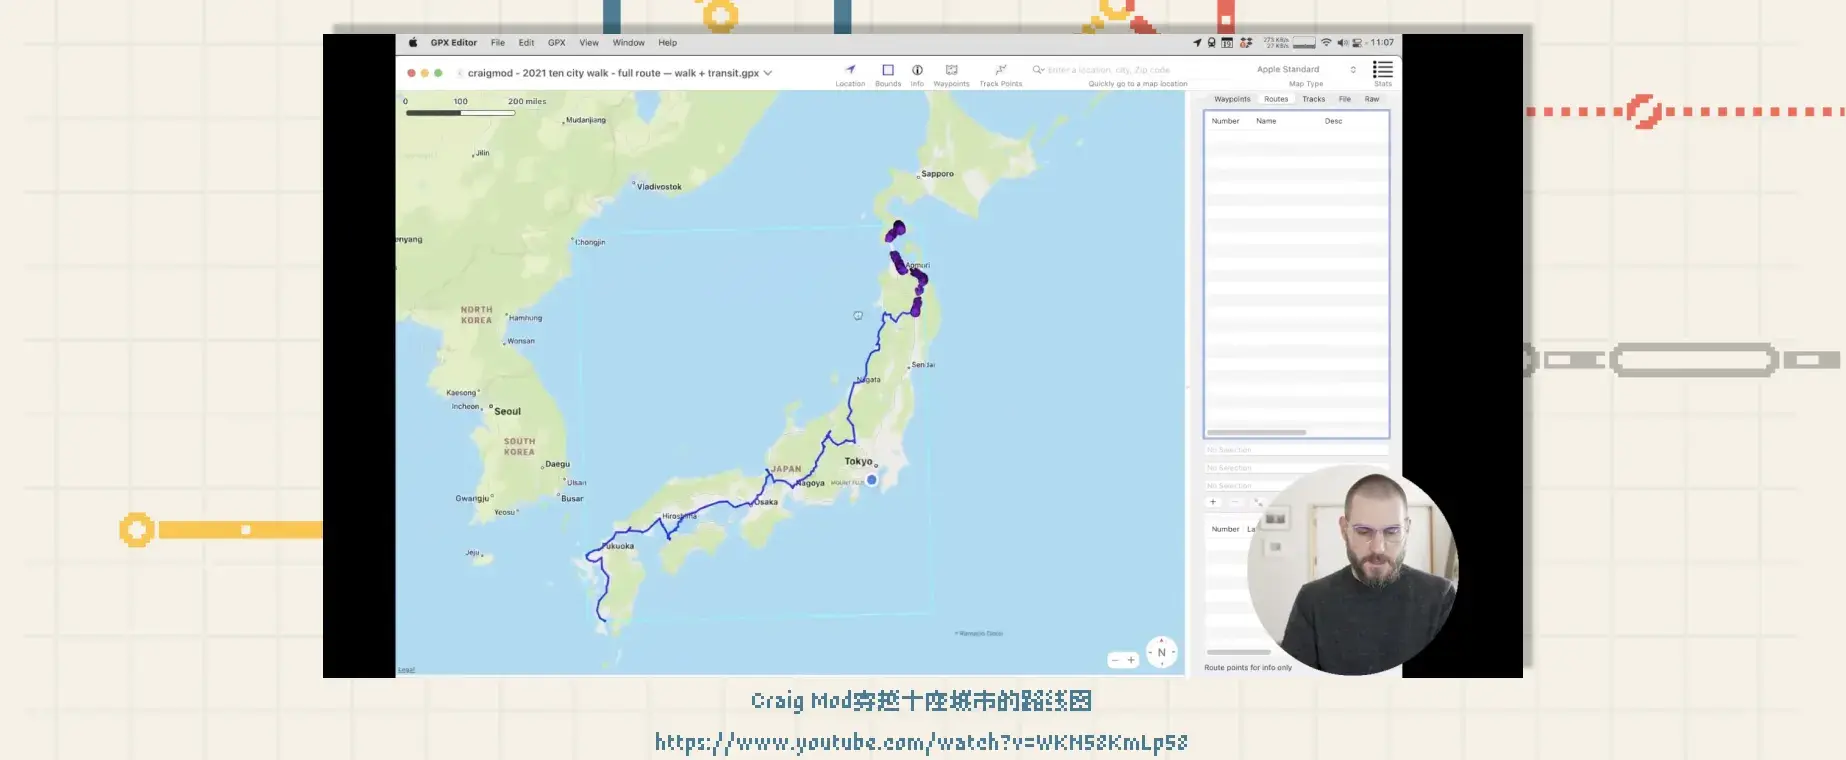Image resolution: width=1846 pixels, height=760 pixels.
Task: Zoom in with map plus button
Action: pyautogui.click(x=1131, y=660)
